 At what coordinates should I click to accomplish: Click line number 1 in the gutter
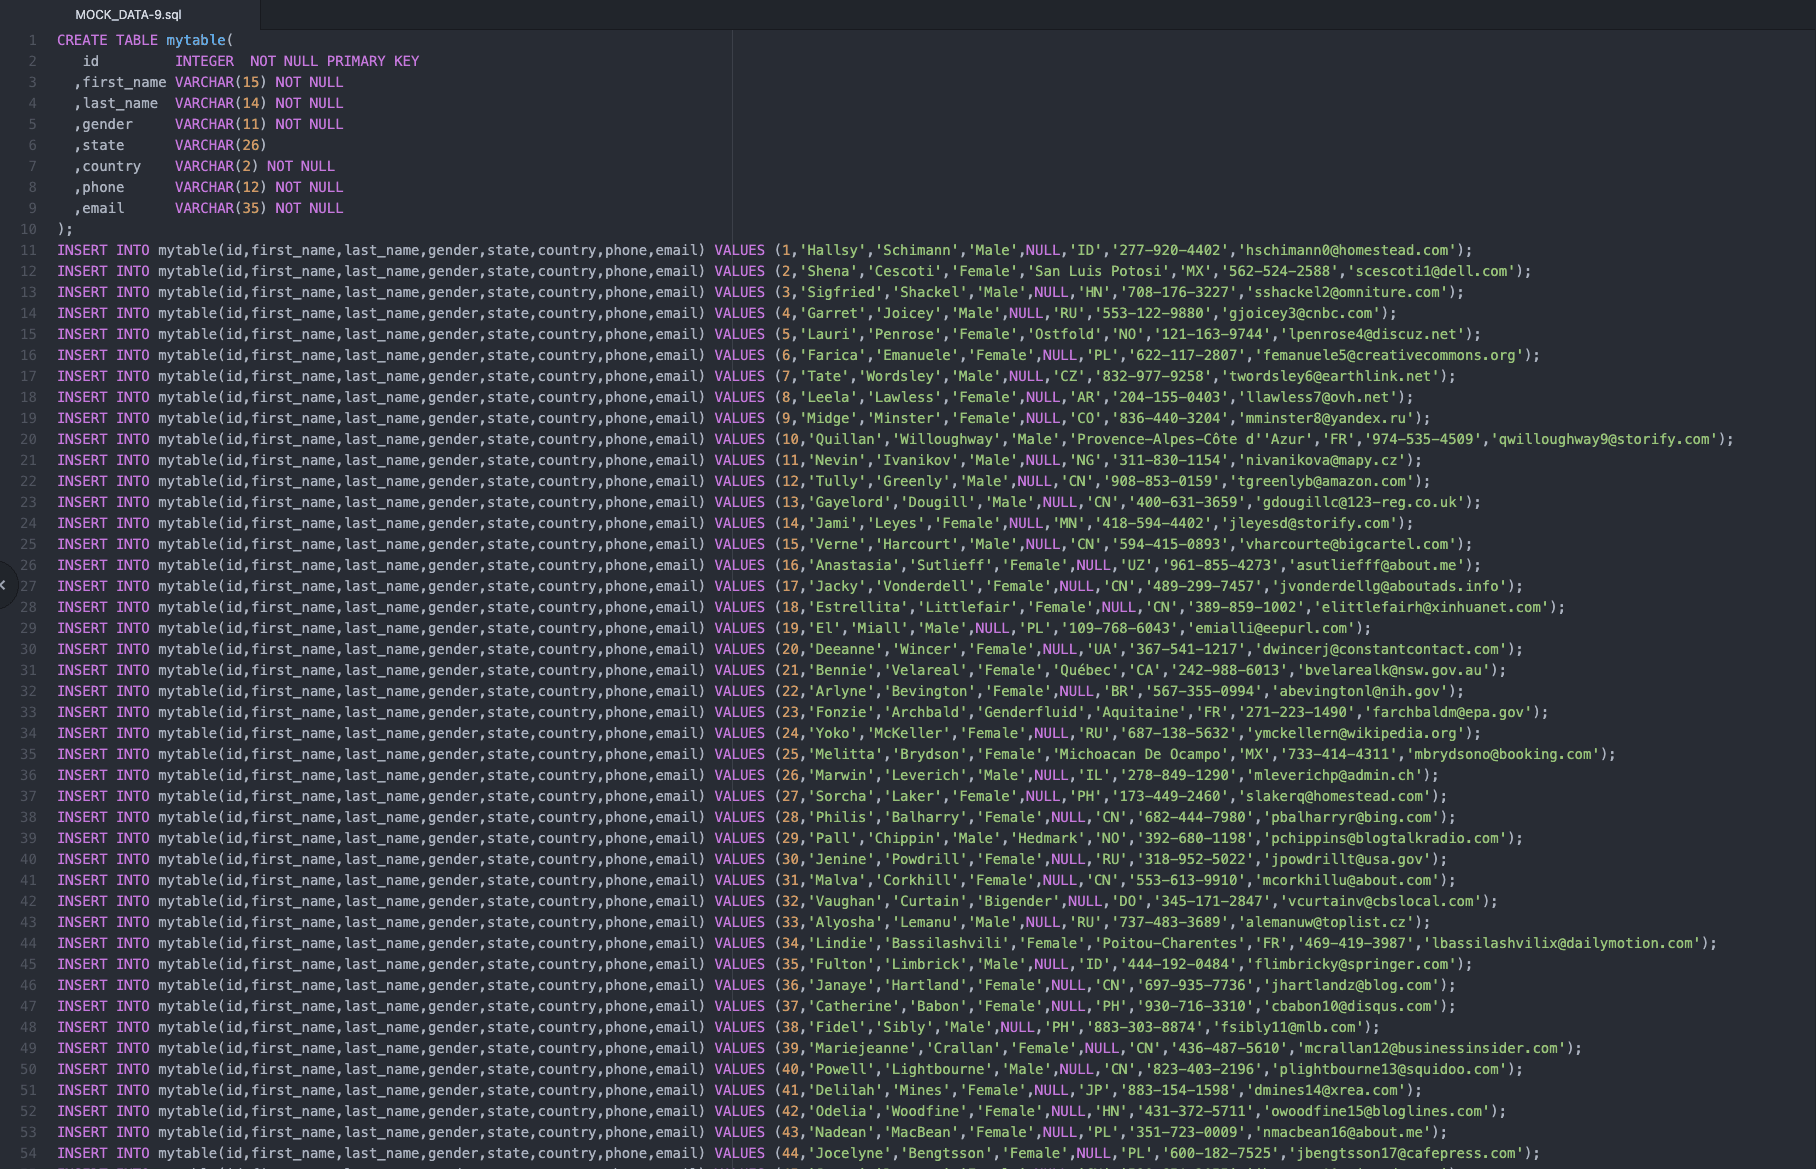click(x=32, y=40)
